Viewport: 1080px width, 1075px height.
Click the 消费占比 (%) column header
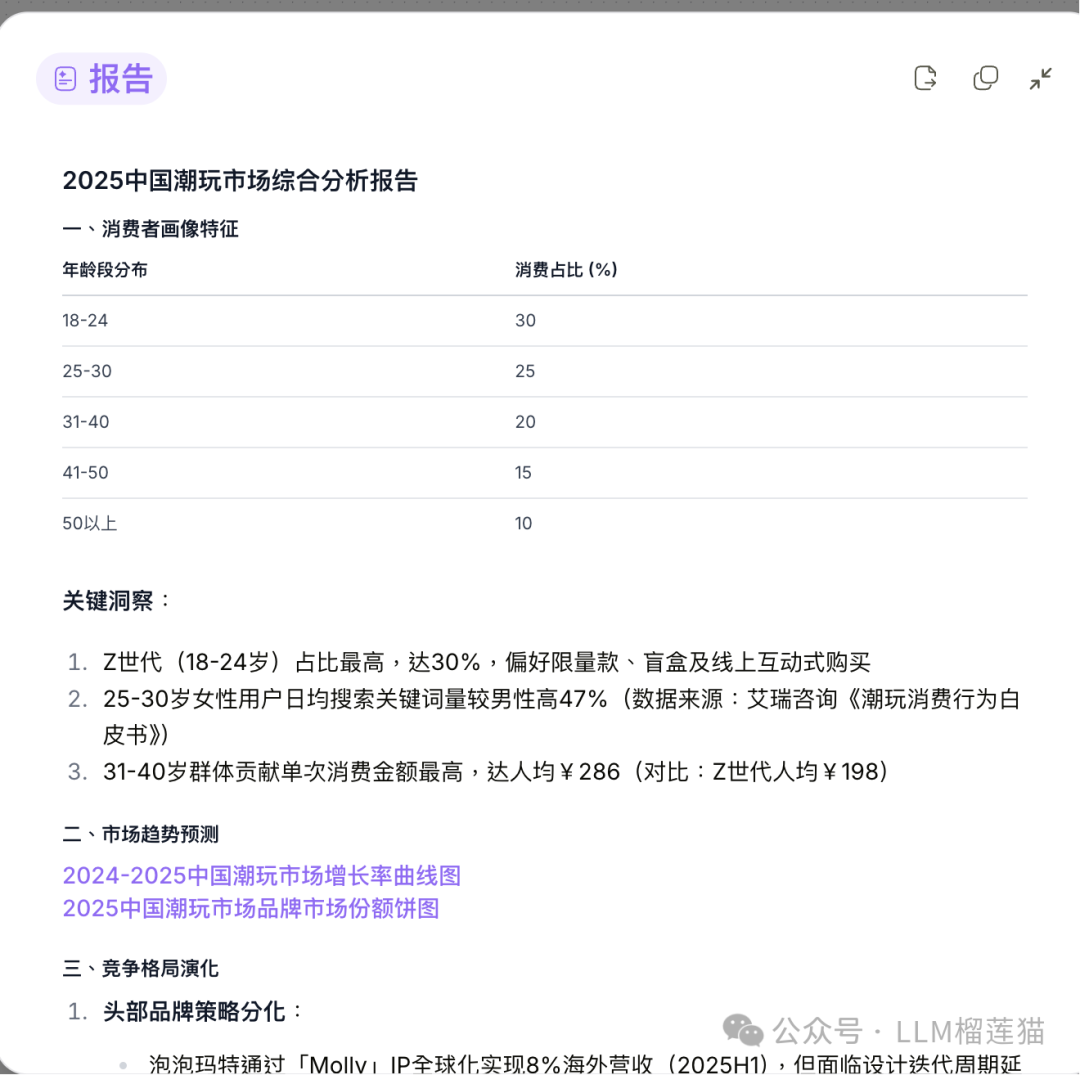click(x=565, y=269)
